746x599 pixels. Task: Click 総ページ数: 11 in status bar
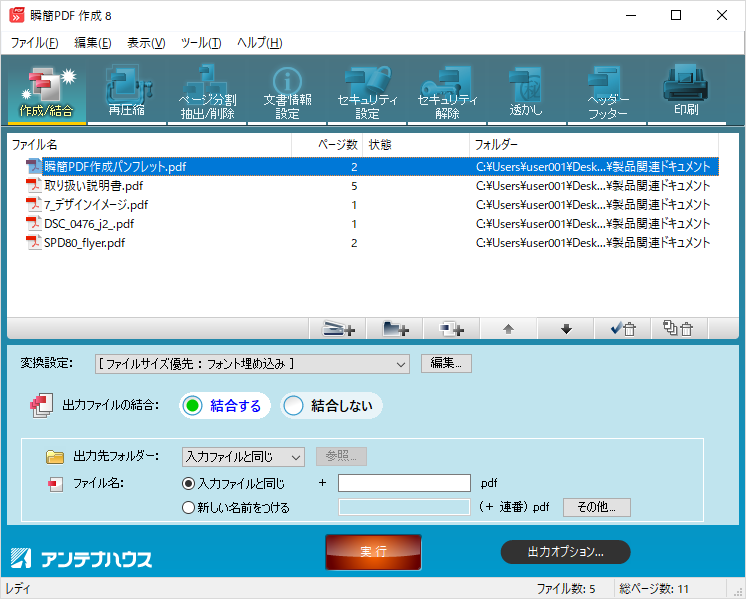654,589
